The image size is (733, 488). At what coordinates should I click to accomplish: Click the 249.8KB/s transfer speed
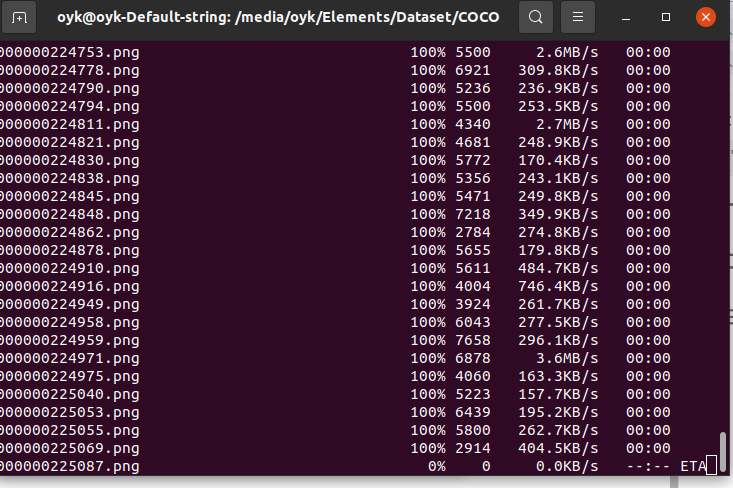[x=558, y=196]
